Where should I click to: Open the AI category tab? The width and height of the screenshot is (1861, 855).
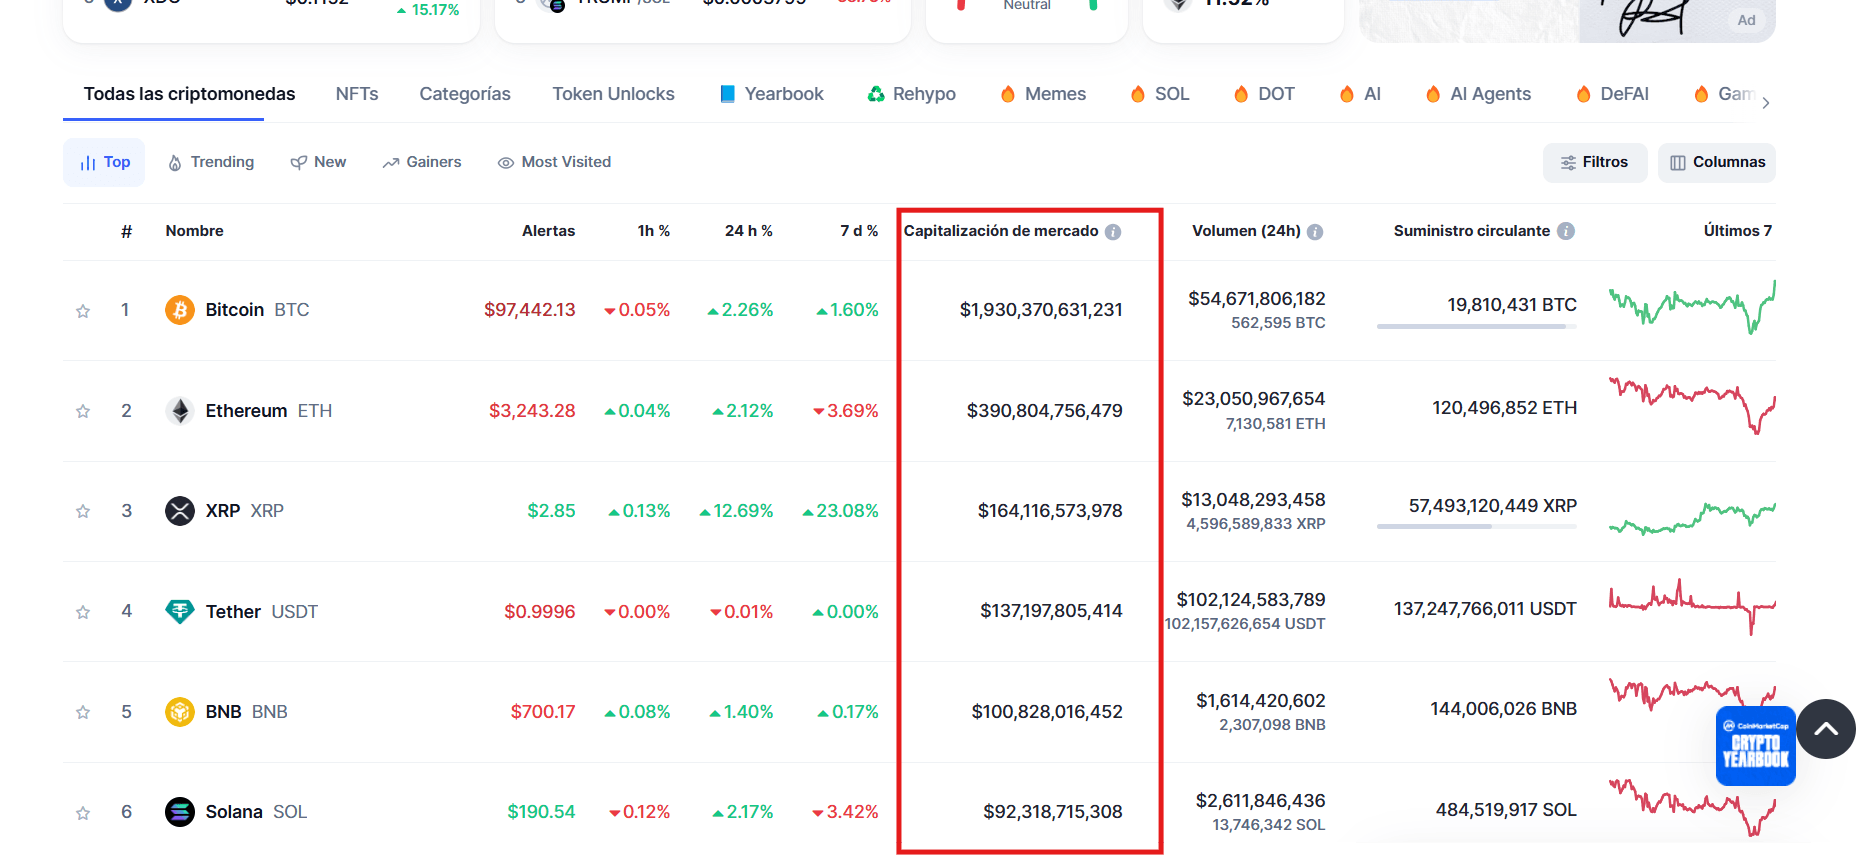pos(1360,94)
